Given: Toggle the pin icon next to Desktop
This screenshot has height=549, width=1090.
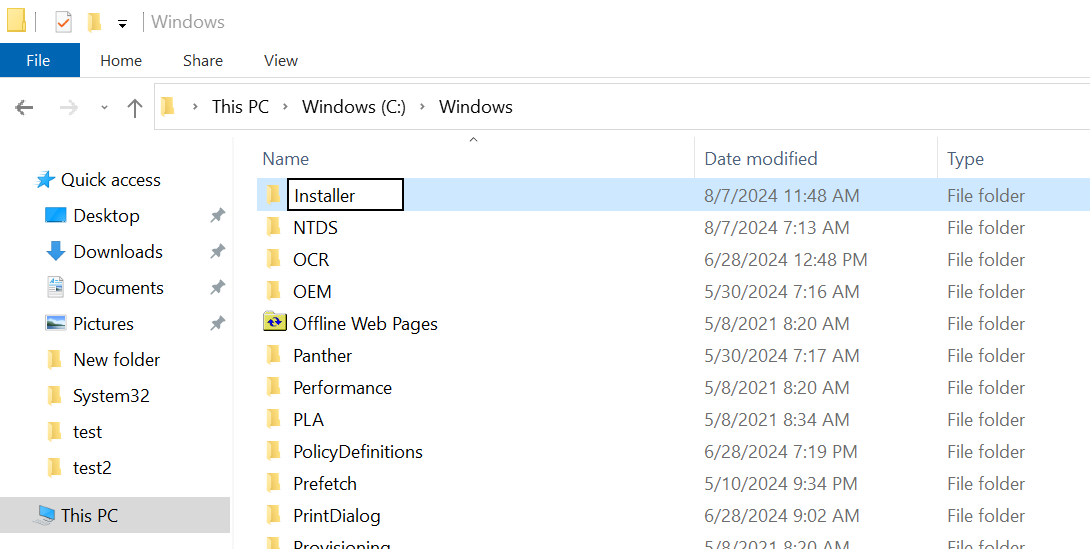Looking at the screenshot, I should pyautogui.click(x=218, y=216).
